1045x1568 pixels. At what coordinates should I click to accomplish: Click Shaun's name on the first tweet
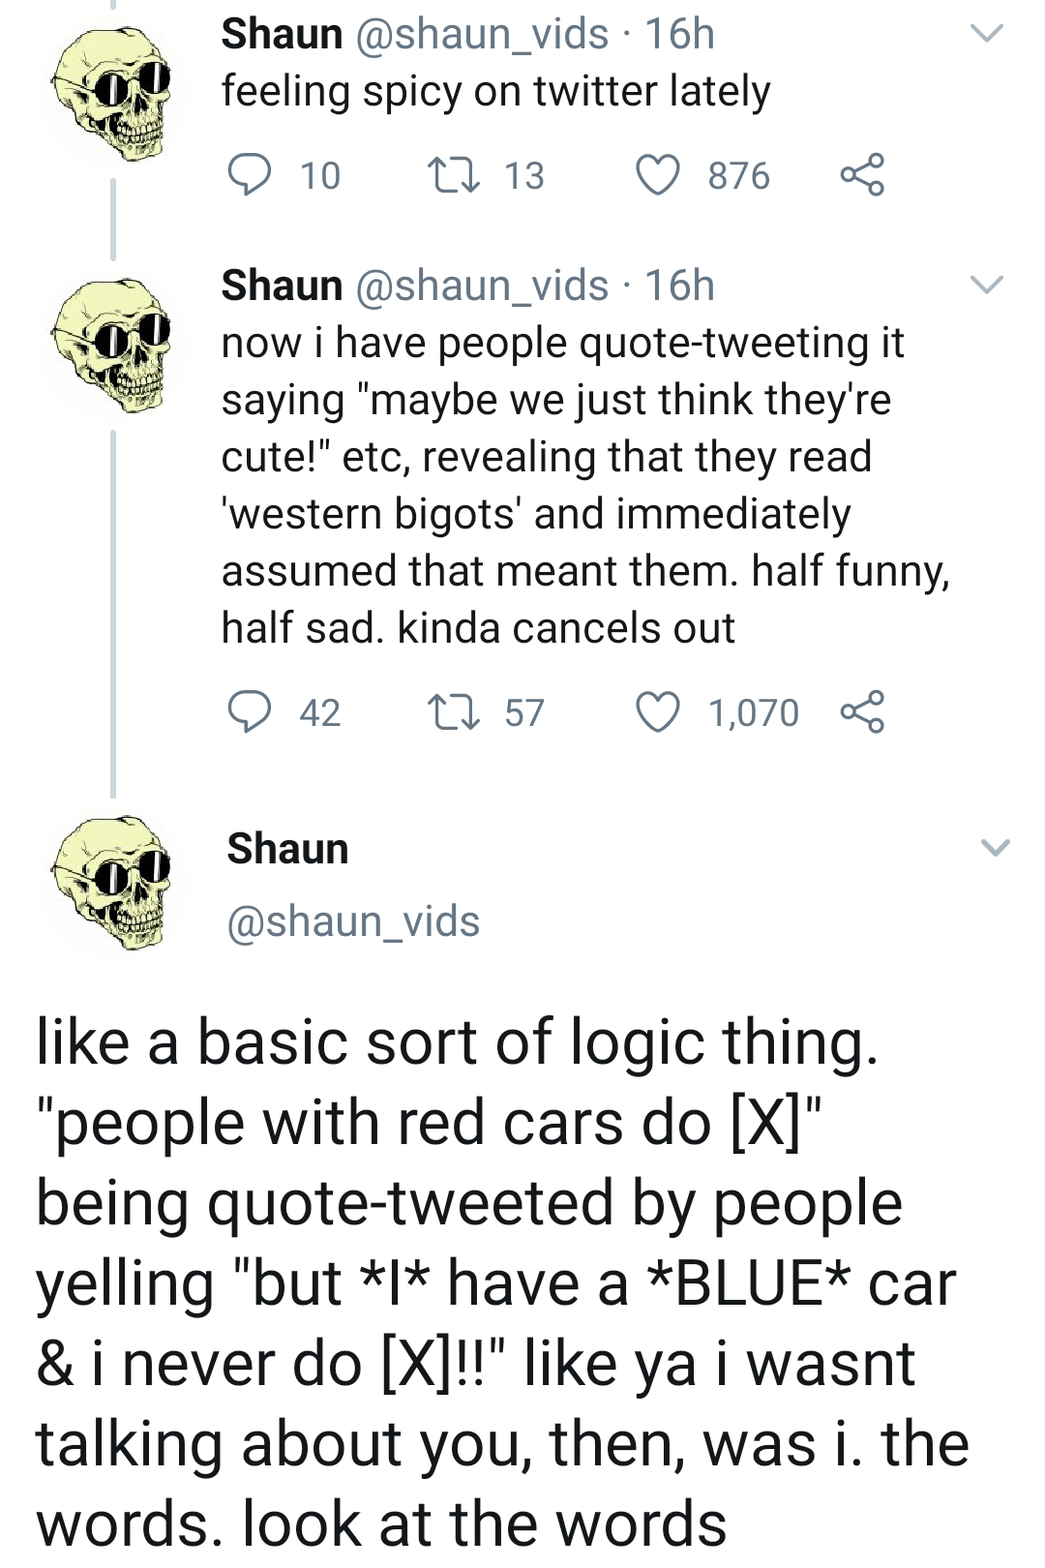pyautogui.click(x=282, y=34)
